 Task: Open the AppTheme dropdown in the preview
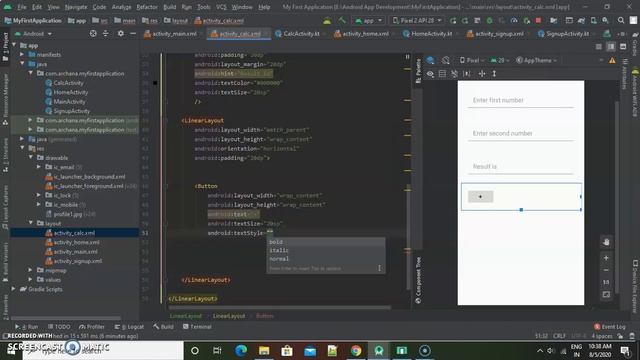pos(536,60)
